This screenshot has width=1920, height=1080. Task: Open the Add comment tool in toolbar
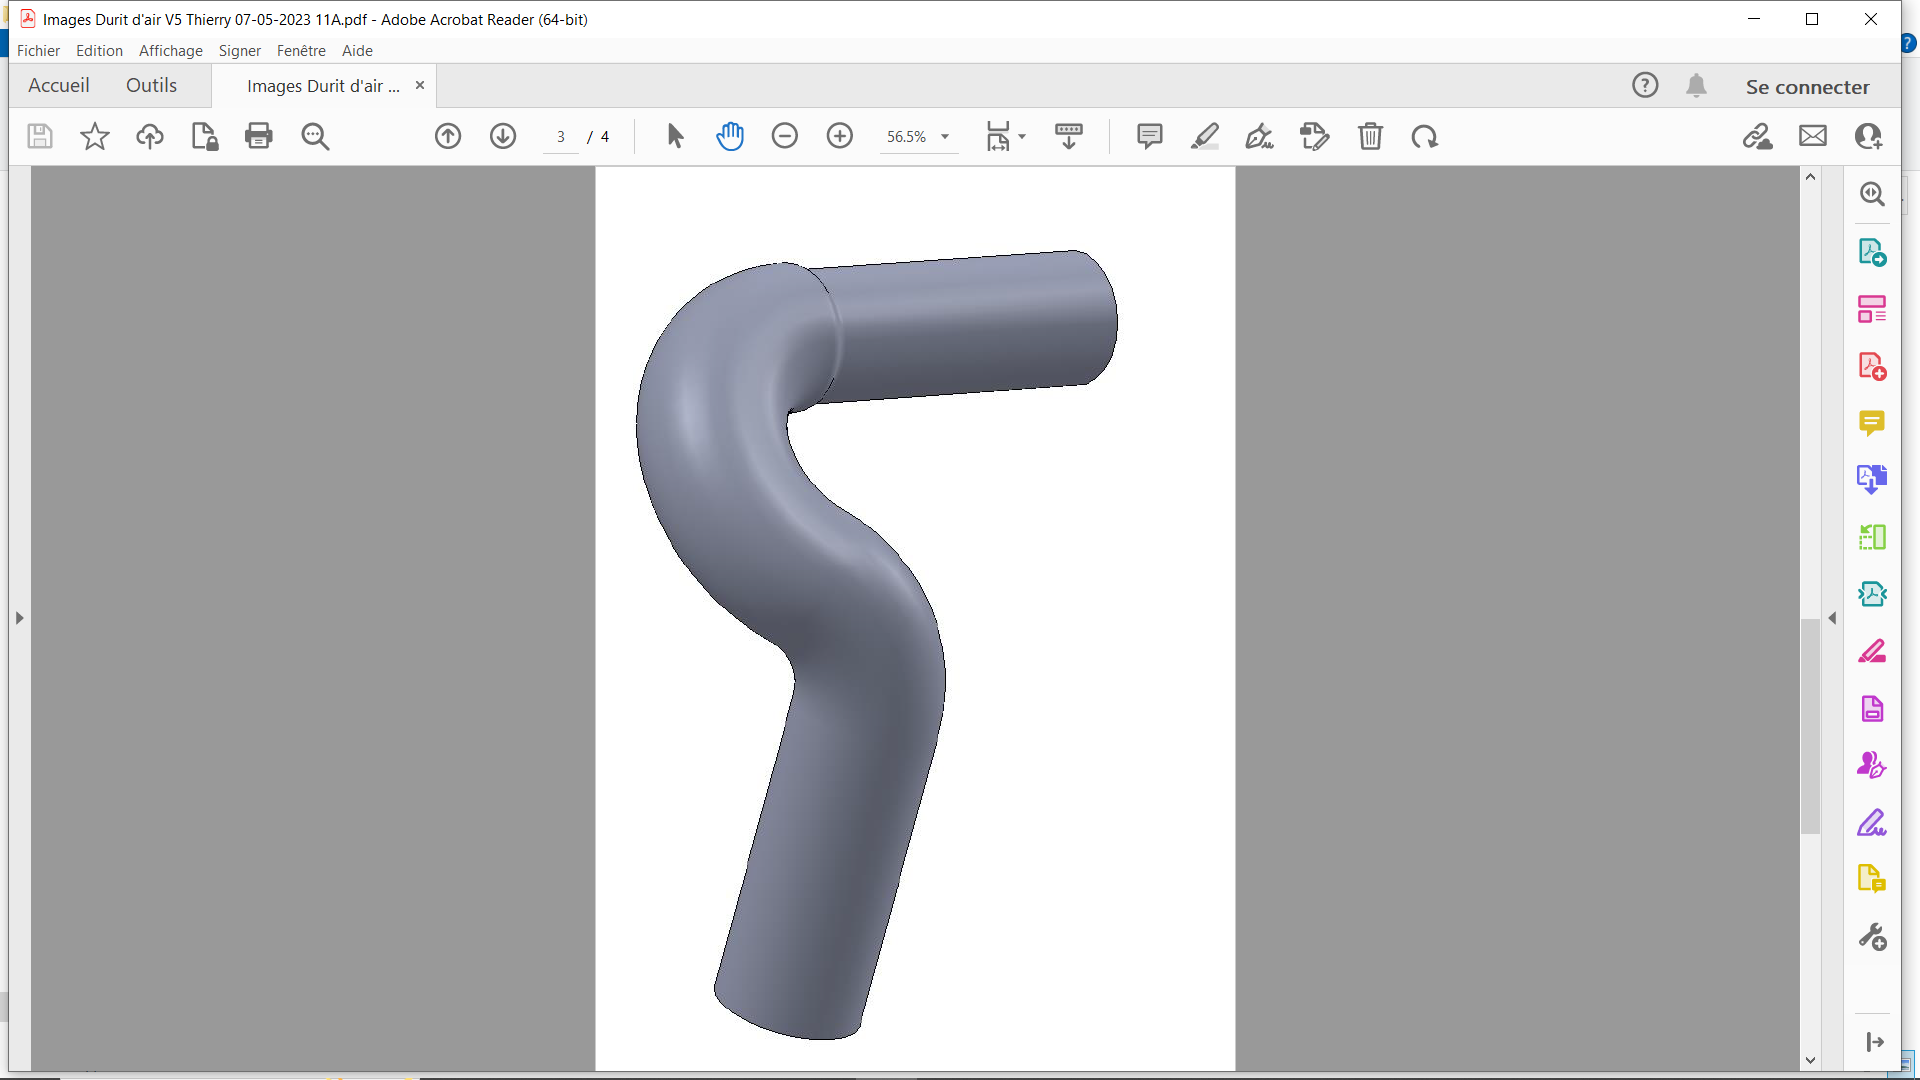(1150, 136)
